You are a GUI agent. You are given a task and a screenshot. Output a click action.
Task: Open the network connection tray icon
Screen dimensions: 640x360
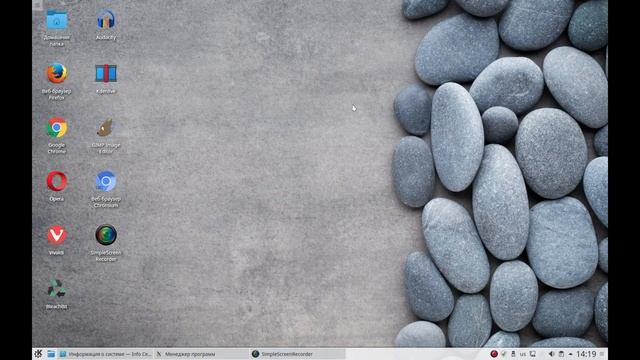point(533,354)
